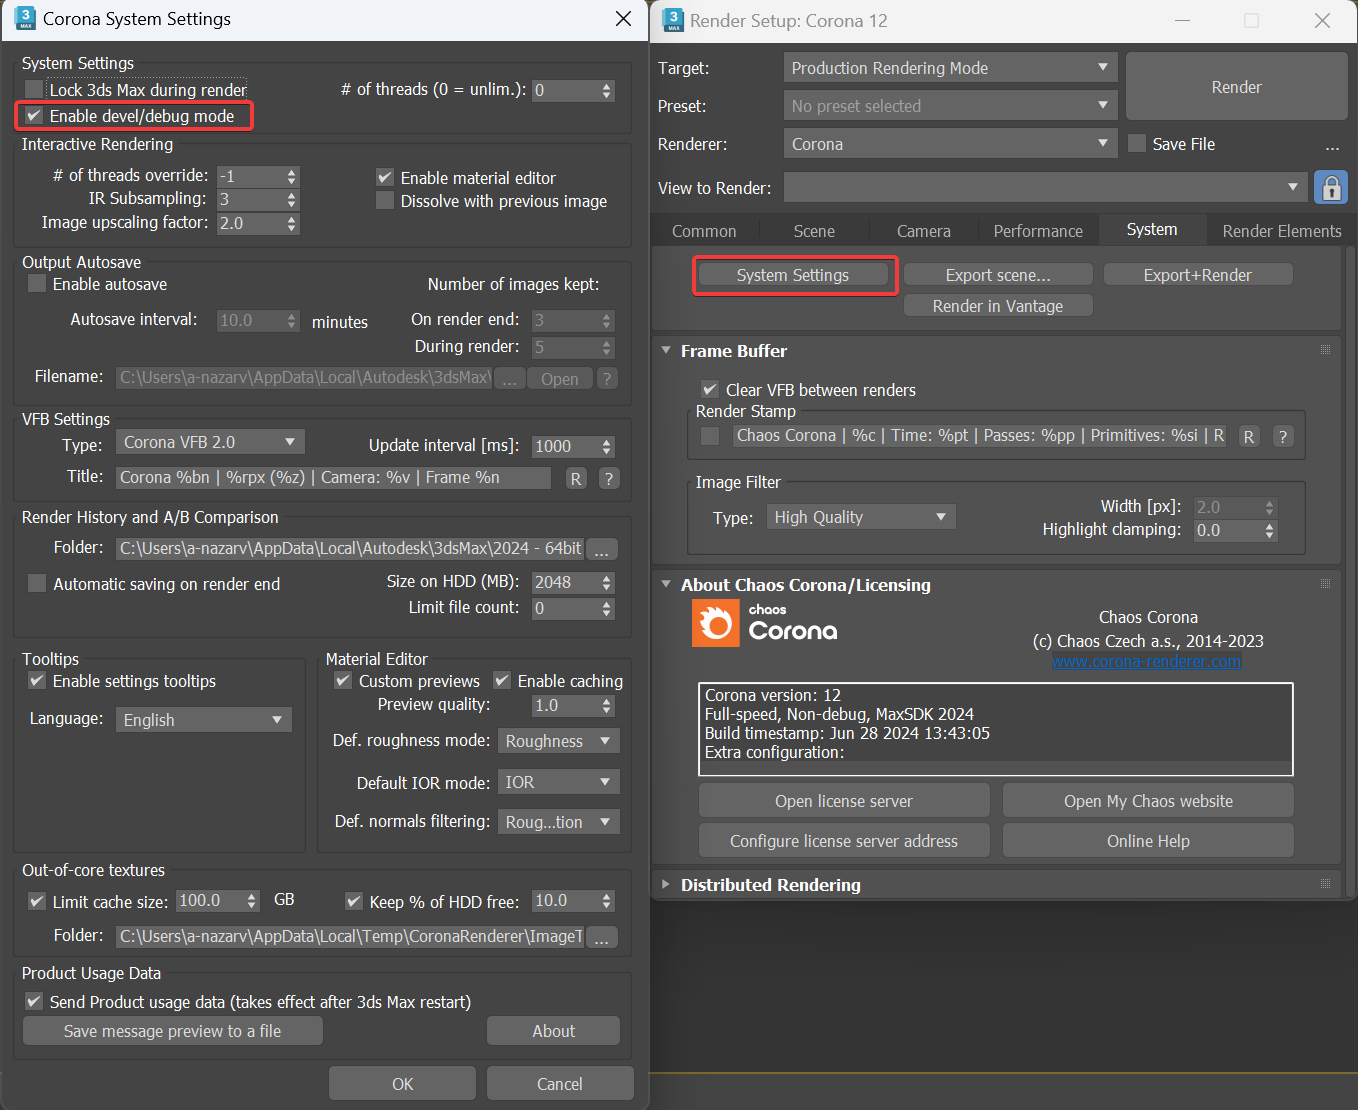Screen dimensions: 1358x1110
Task: Open Default IOR mode dropdown
Action: 559,782
